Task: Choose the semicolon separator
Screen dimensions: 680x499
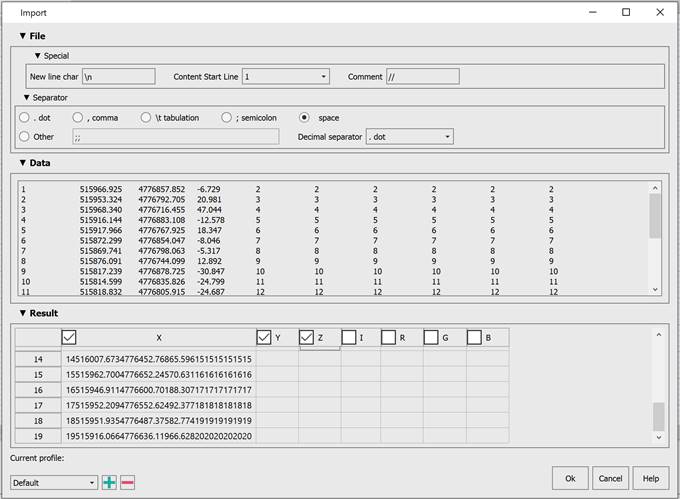Action: pos(226,117)
